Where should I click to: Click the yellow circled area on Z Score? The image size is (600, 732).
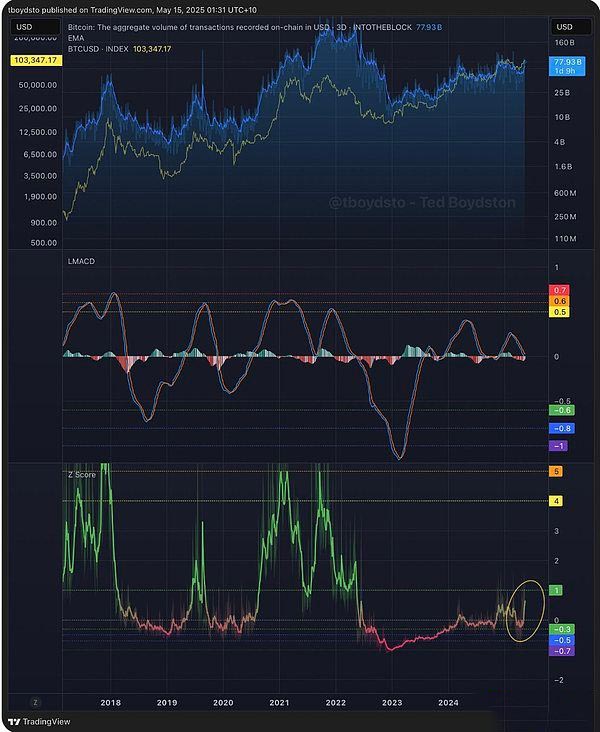click(x=524, y=610)
